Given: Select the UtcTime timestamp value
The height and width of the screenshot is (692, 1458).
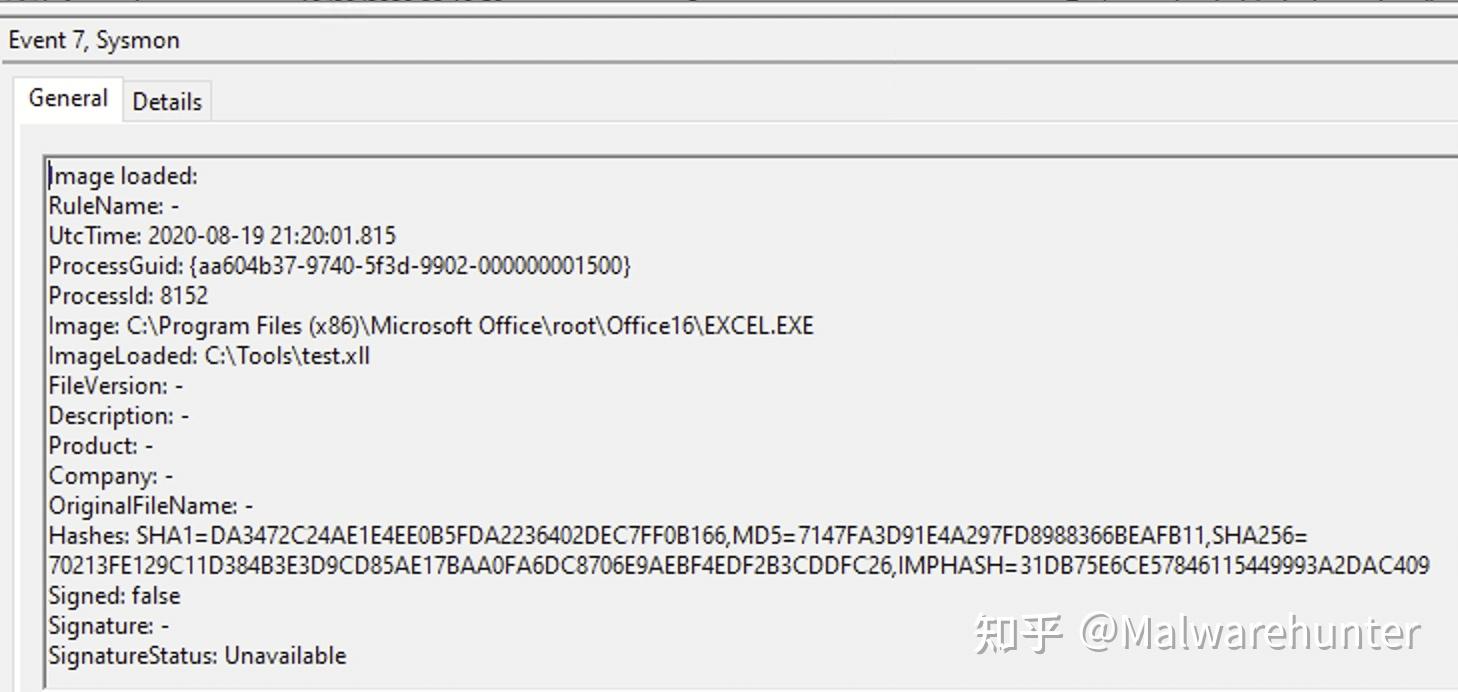Looking at the screenshot, I should tap(272, 235).
